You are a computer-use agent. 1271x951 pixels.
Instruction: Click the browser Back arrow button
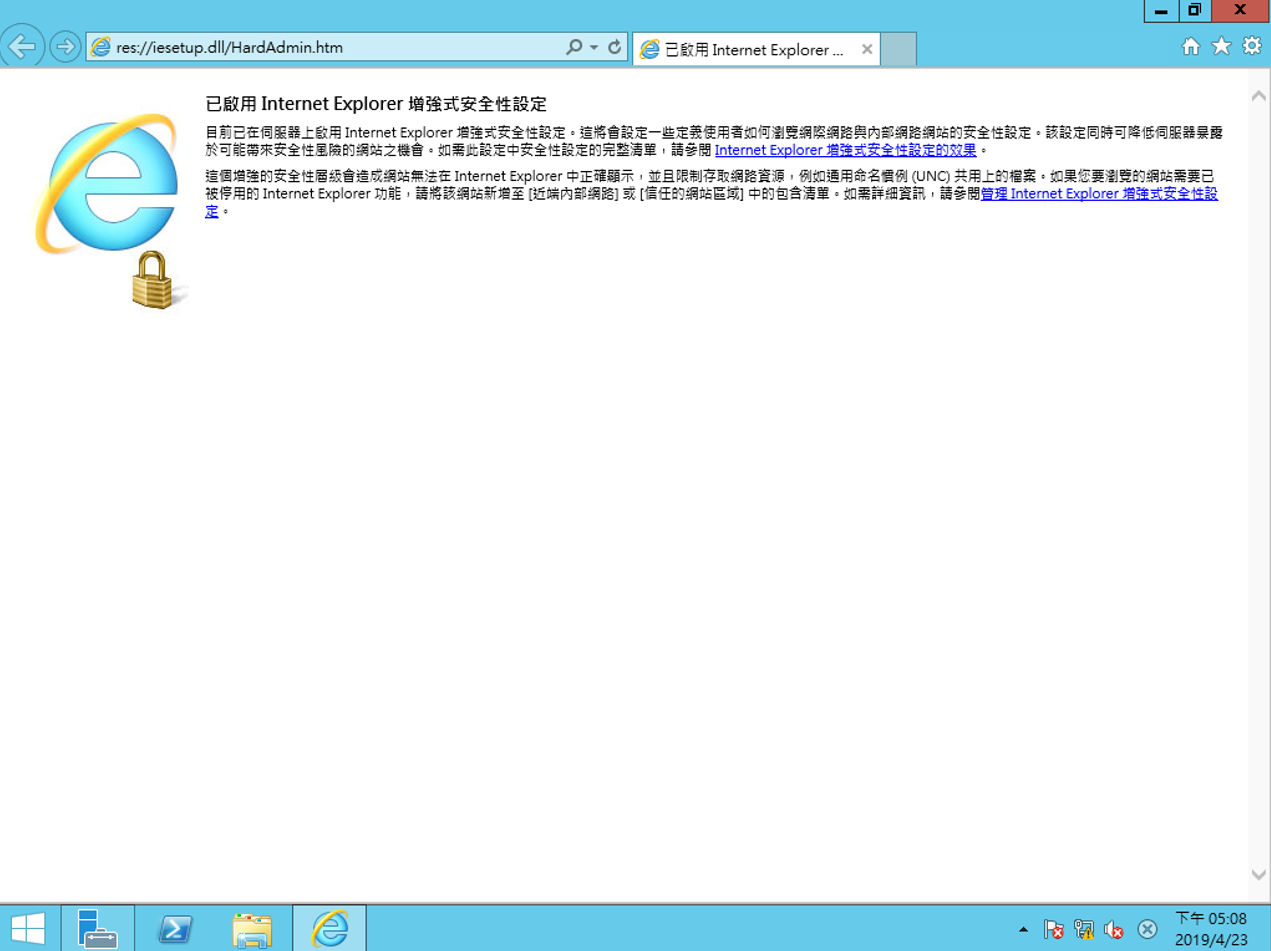pos(22,46)
